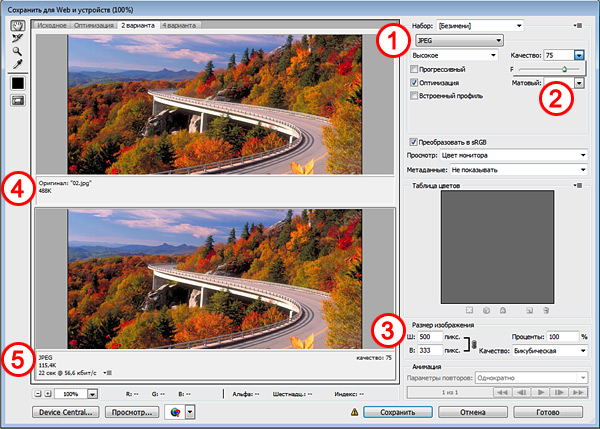Click the yellow warning icon
This screenshot has height=429, width=600.
(x=354, y=412)
